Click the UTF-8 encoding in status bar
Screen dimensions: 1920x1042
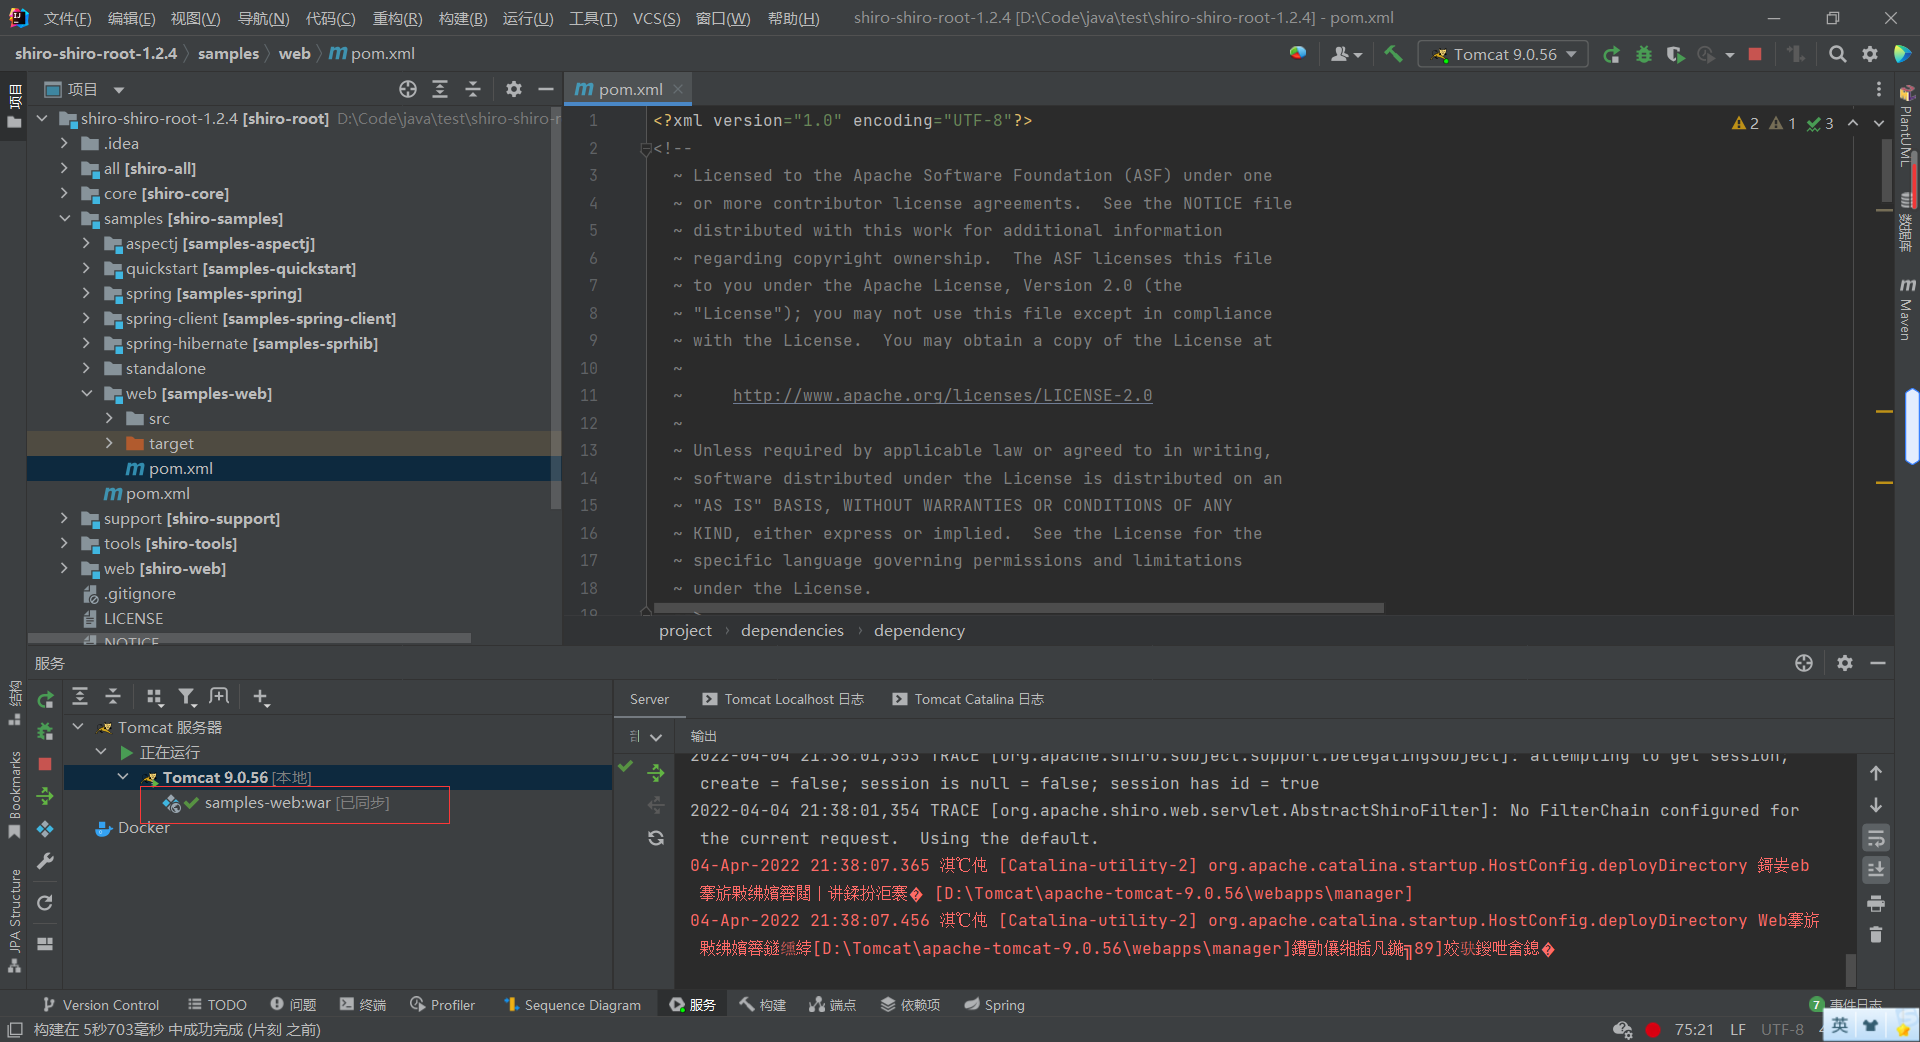[x=1782, y=1030]
